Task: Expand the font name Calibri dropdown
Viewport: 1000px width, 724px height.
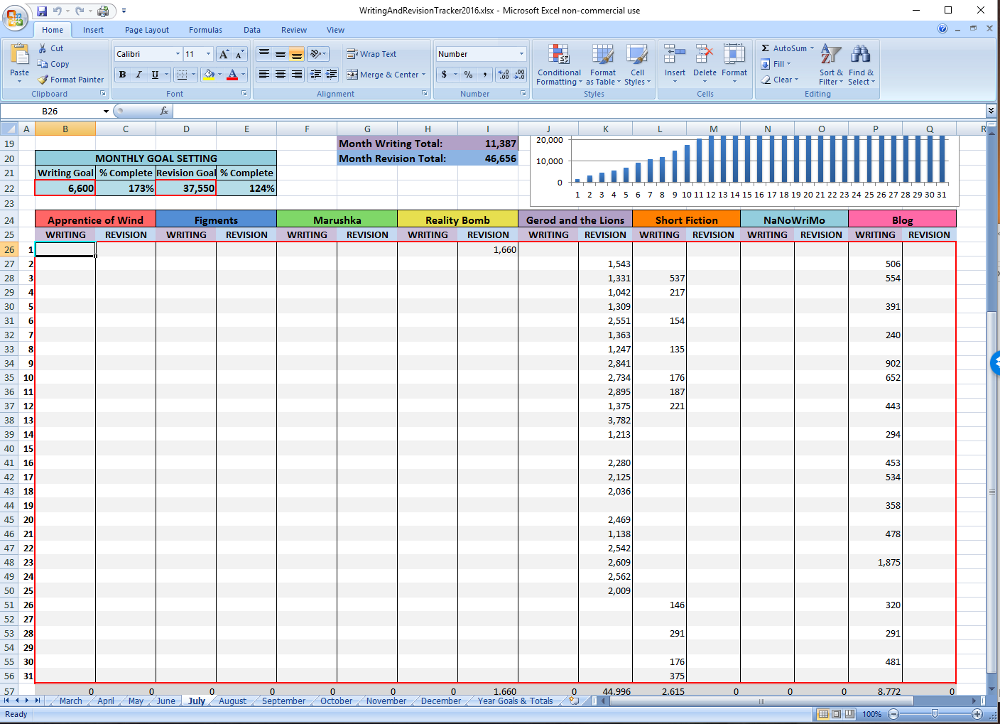Action: pyautogui.click(x=178, y=54)
